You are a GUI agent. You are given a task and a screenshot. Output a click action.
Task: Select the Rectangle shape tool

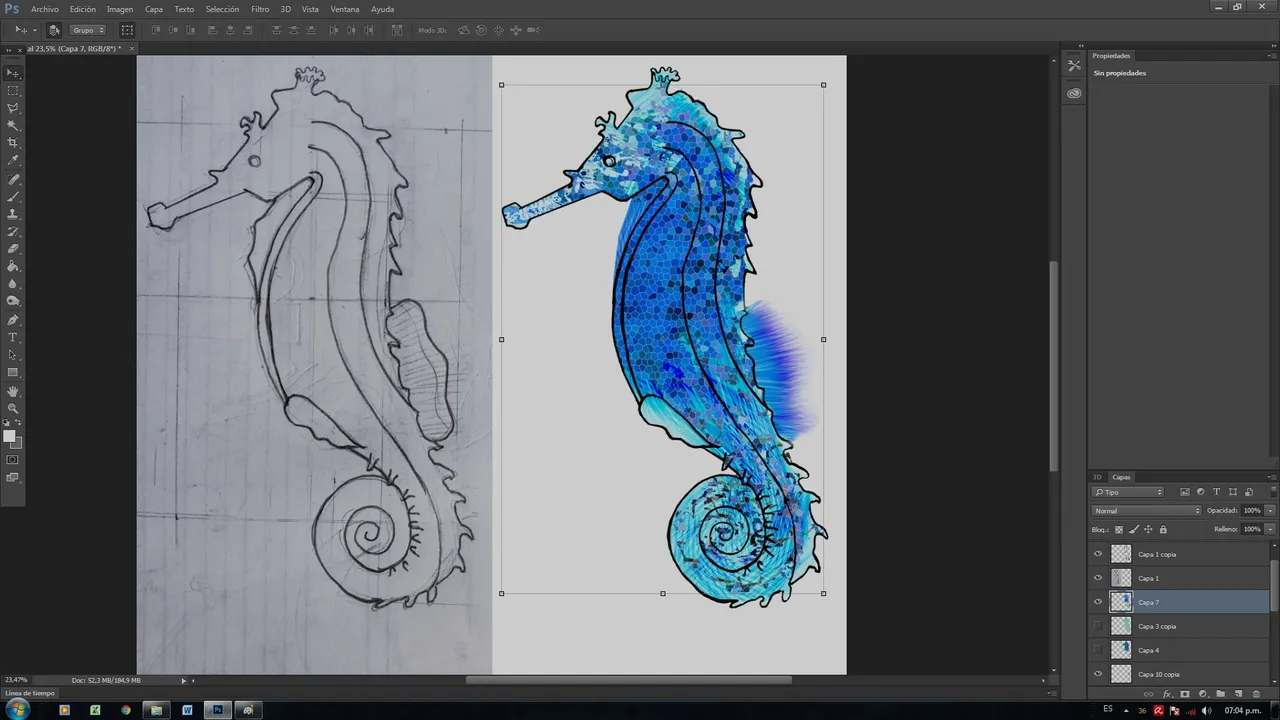pyautogui.click(x=13, y=373)
